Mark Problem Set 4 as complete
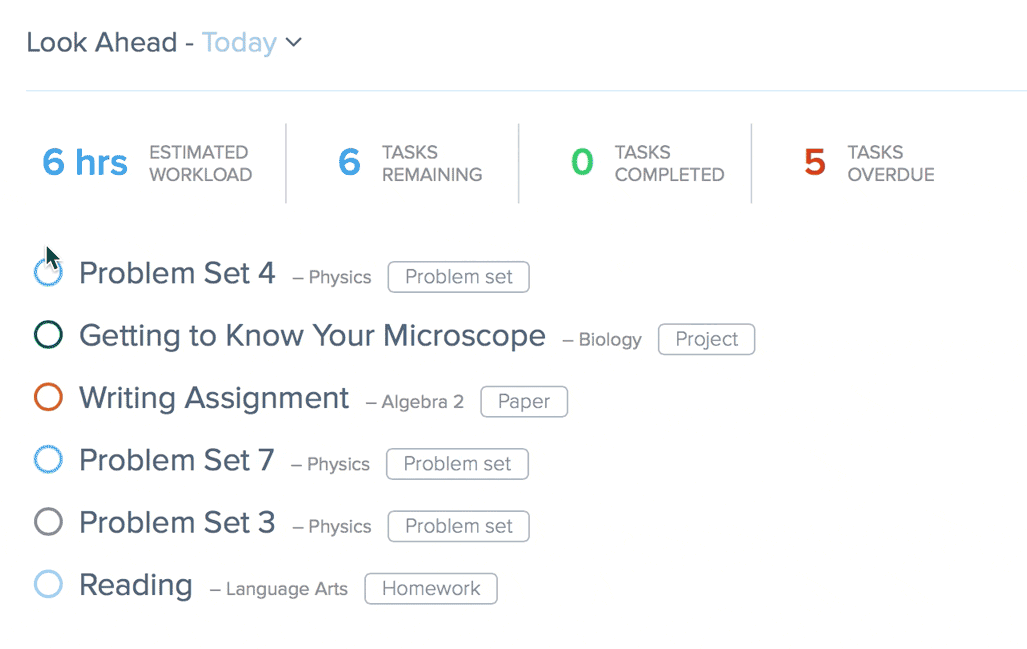The image size is (1027, 649). coord(47,270)
